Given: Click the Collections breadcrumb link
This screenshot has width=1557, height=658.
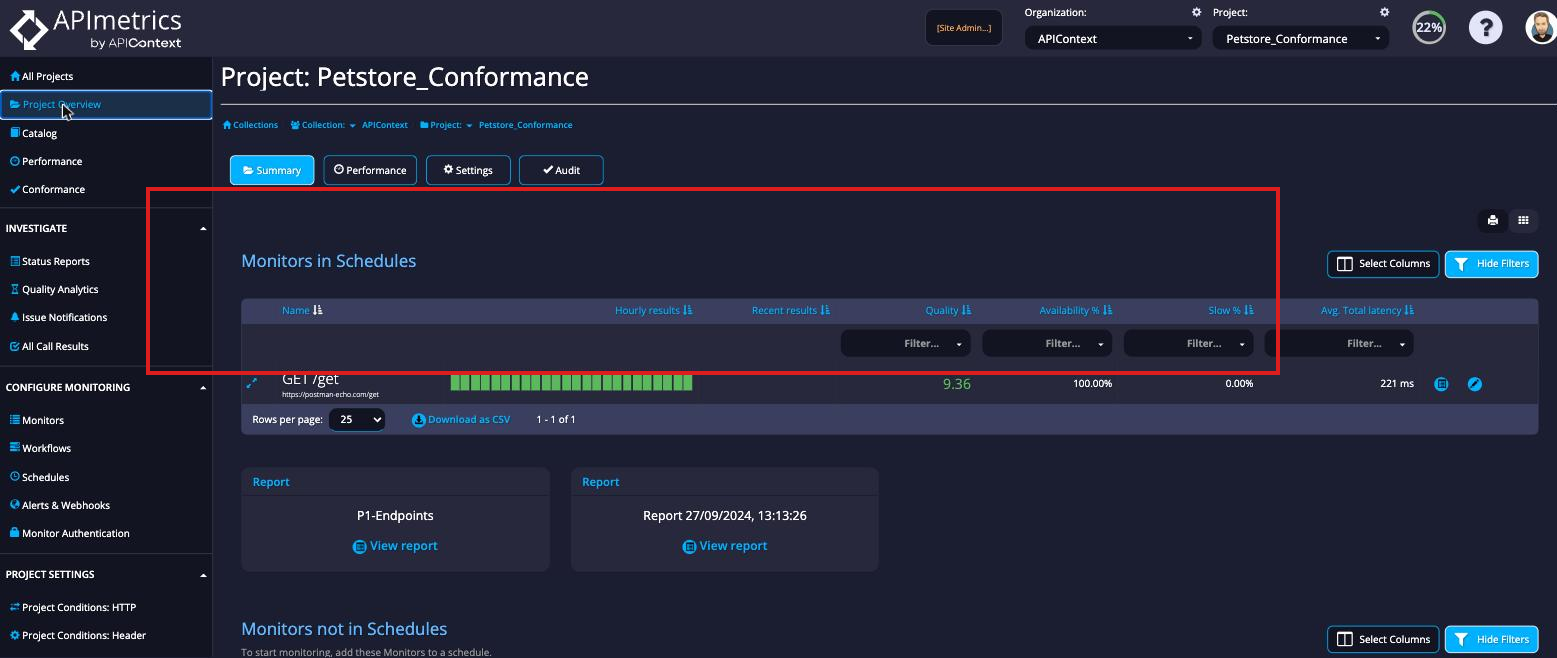Looking at the screenshot, I should tap(250, 125).
